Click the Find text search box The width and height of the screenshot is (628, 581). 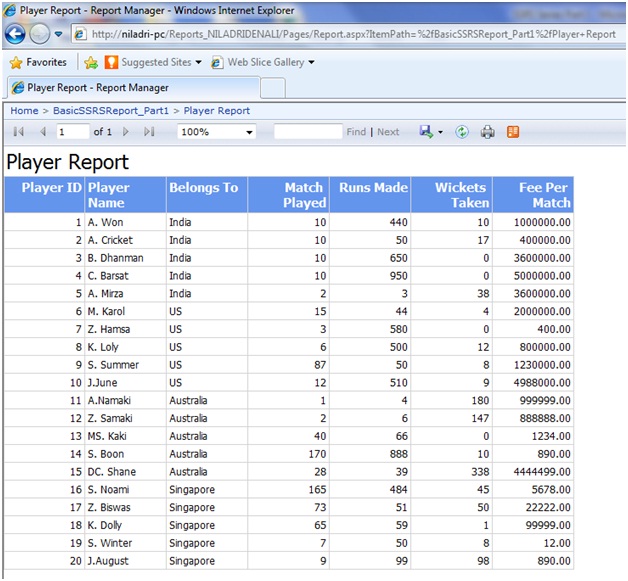point(308,132)
